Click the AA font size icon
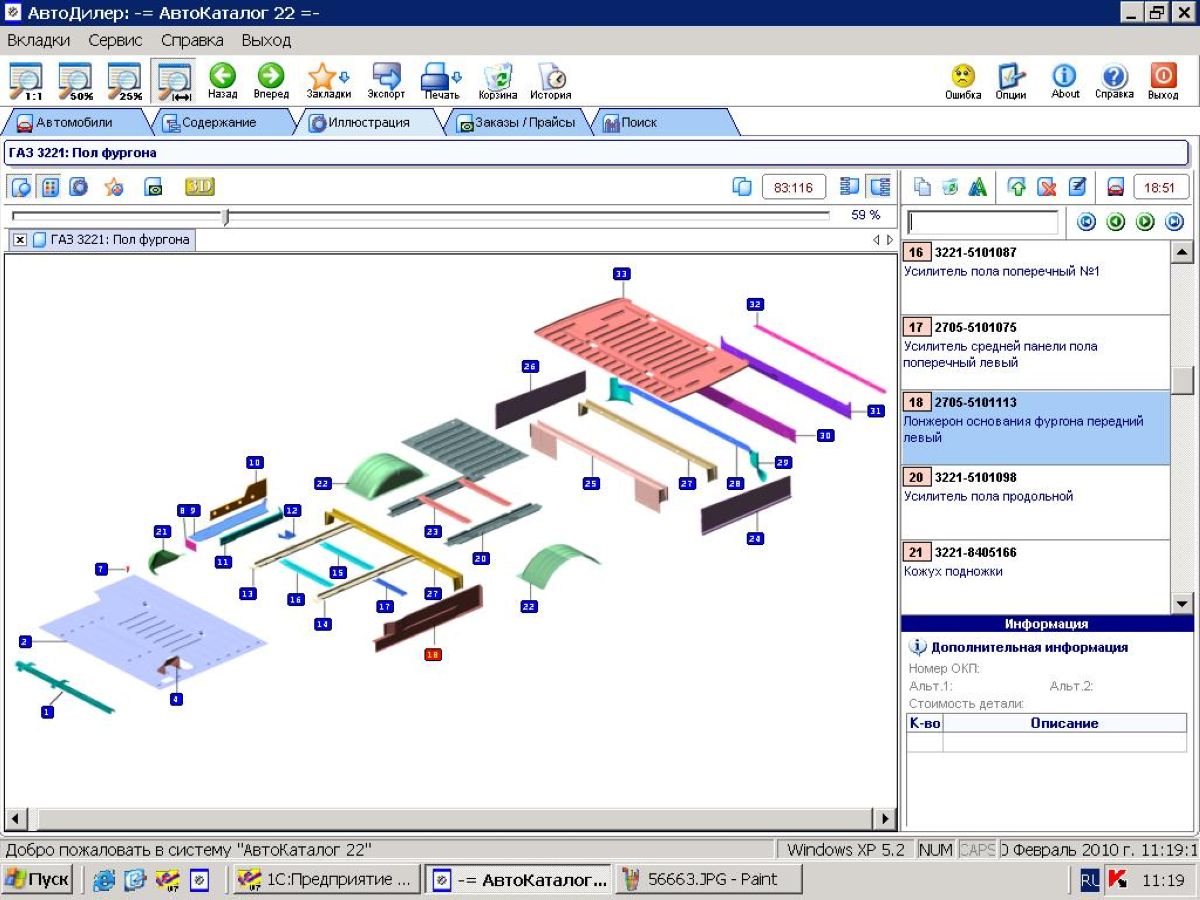The height and width of the screenshot is (900, 1200). [x=978, y=187]
